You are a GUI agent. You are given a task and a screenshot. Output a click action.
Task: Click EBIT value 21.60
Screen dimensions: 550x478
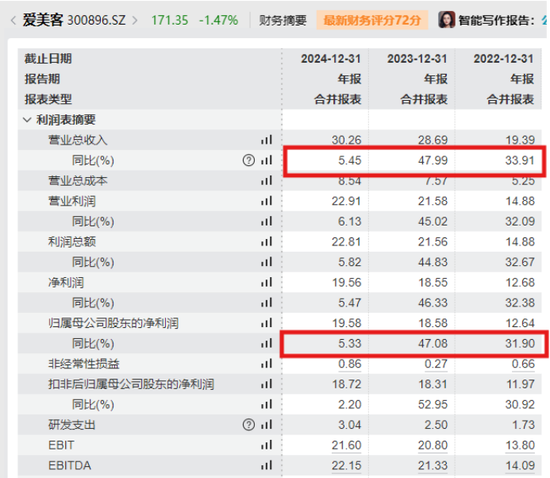point(347,445)
